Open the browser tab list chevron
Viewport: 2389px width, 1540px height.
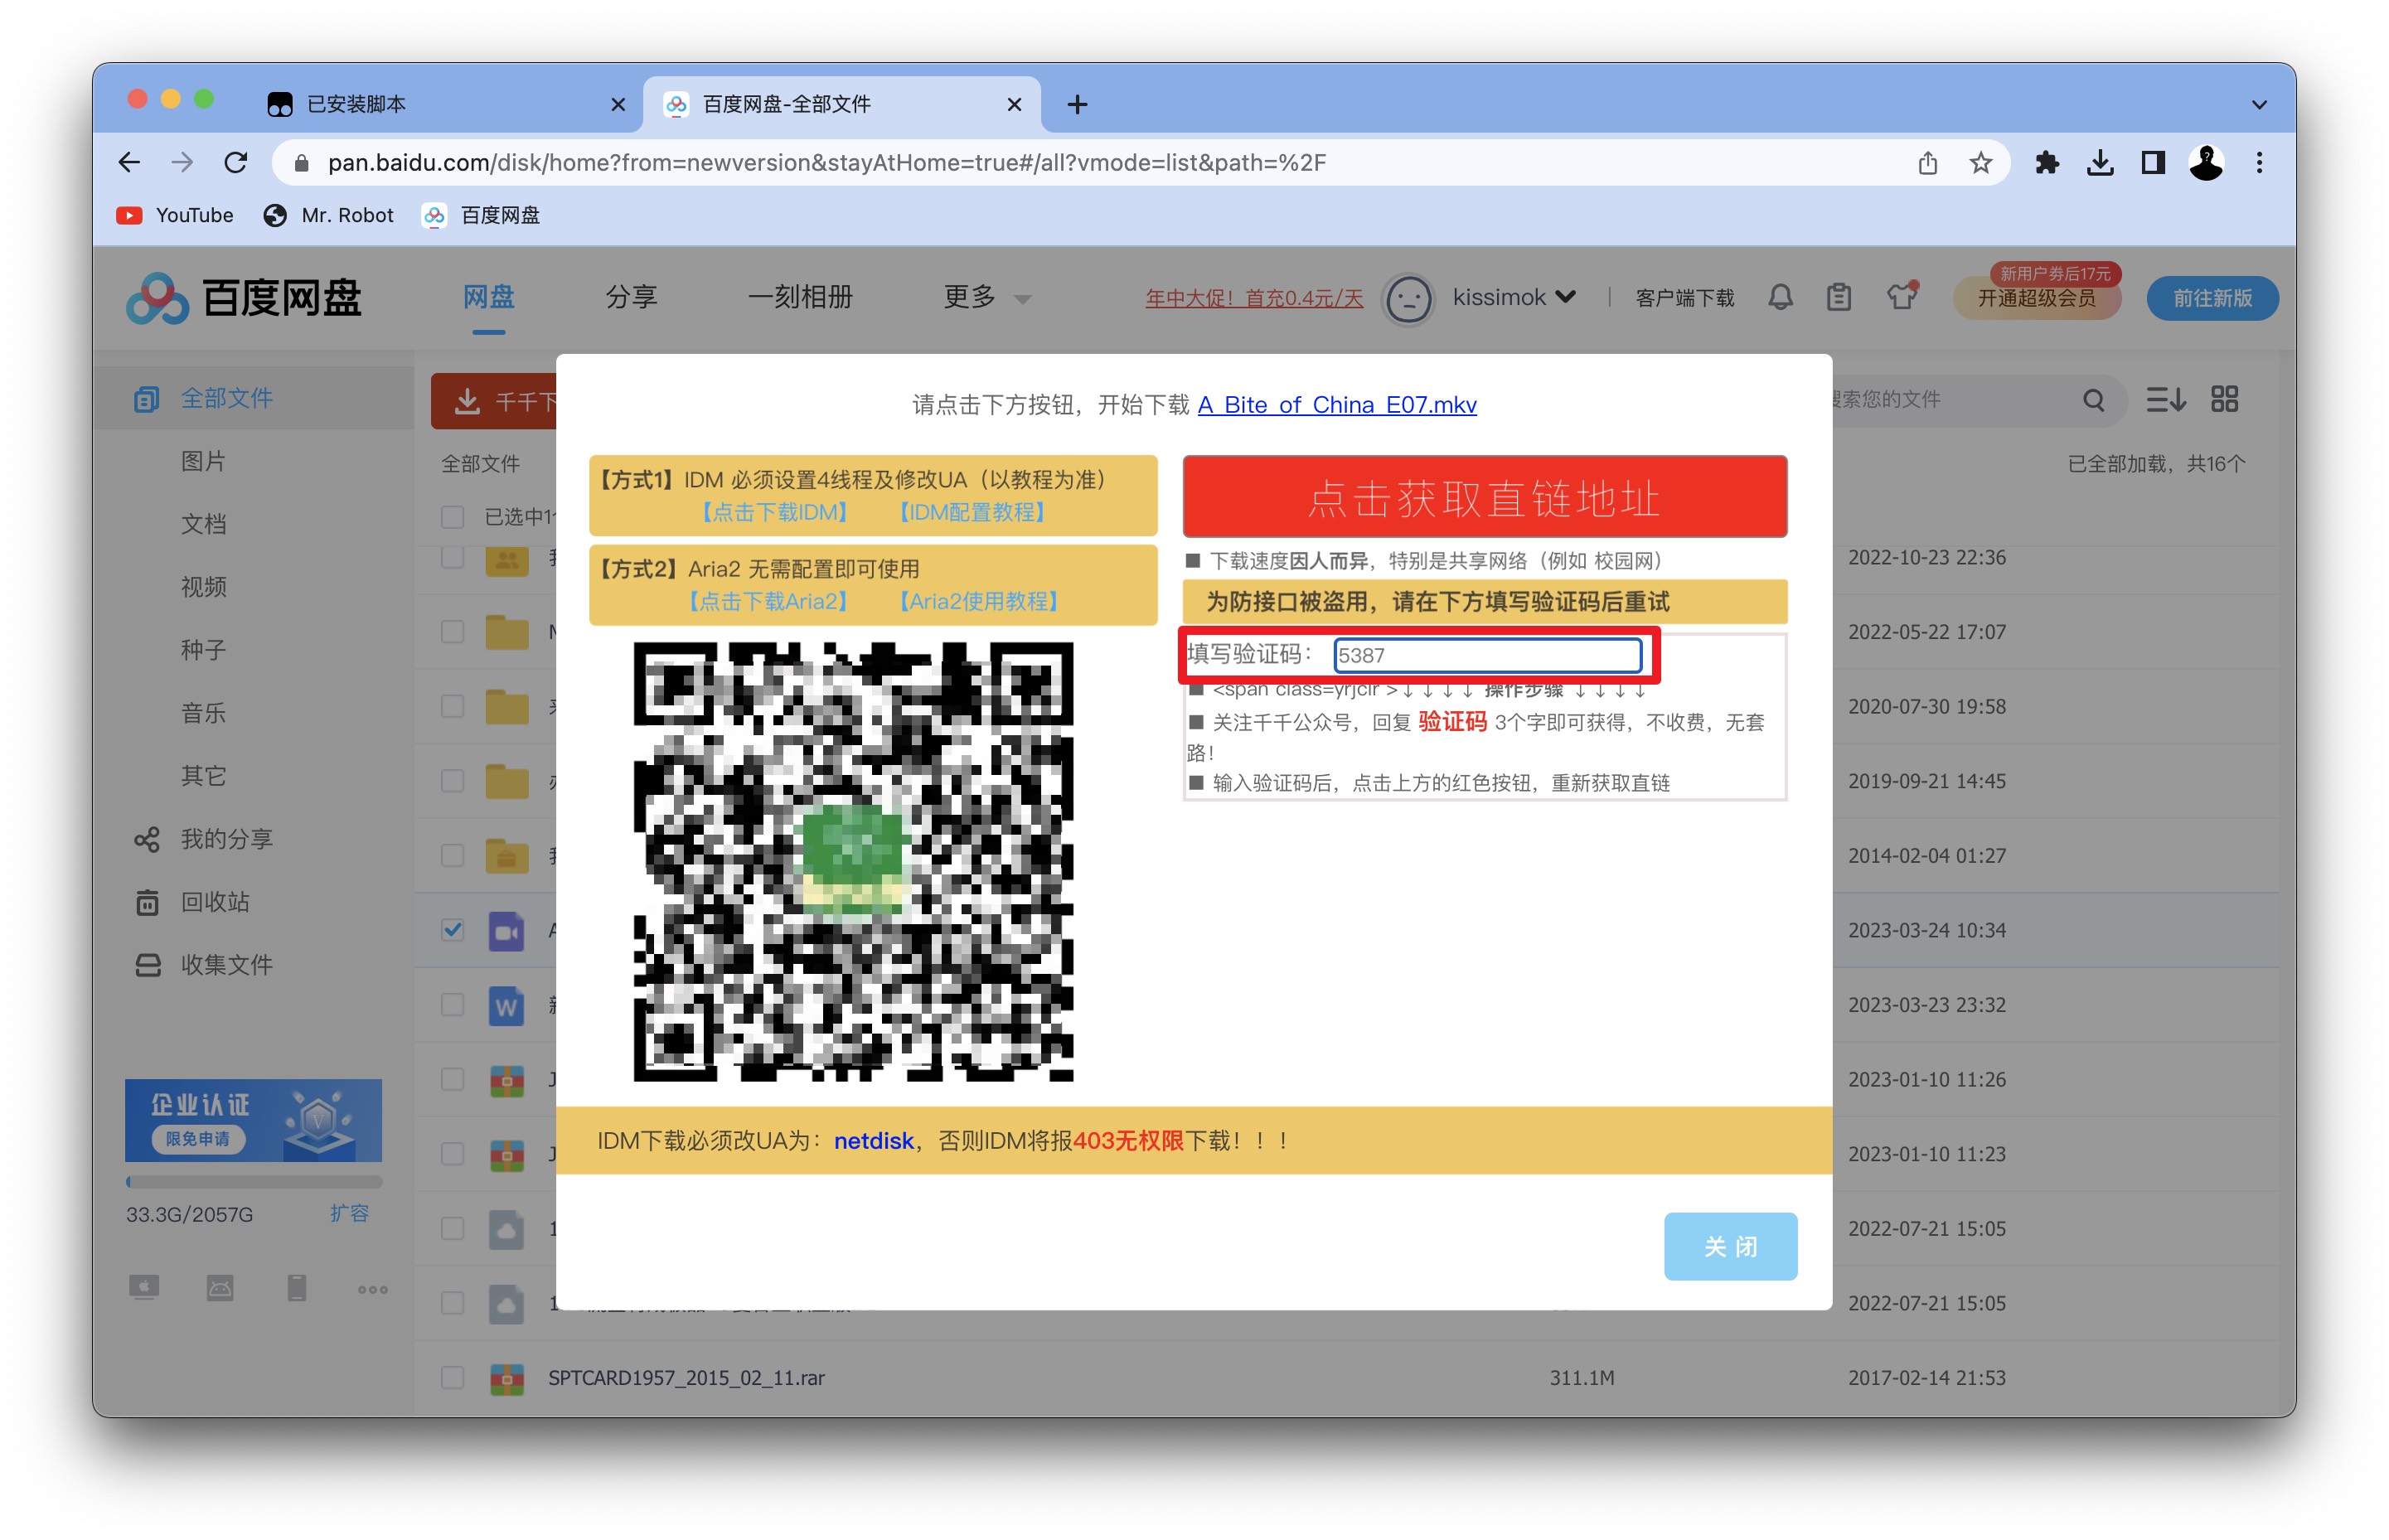pyautogui.click(x=2258, y=105)
